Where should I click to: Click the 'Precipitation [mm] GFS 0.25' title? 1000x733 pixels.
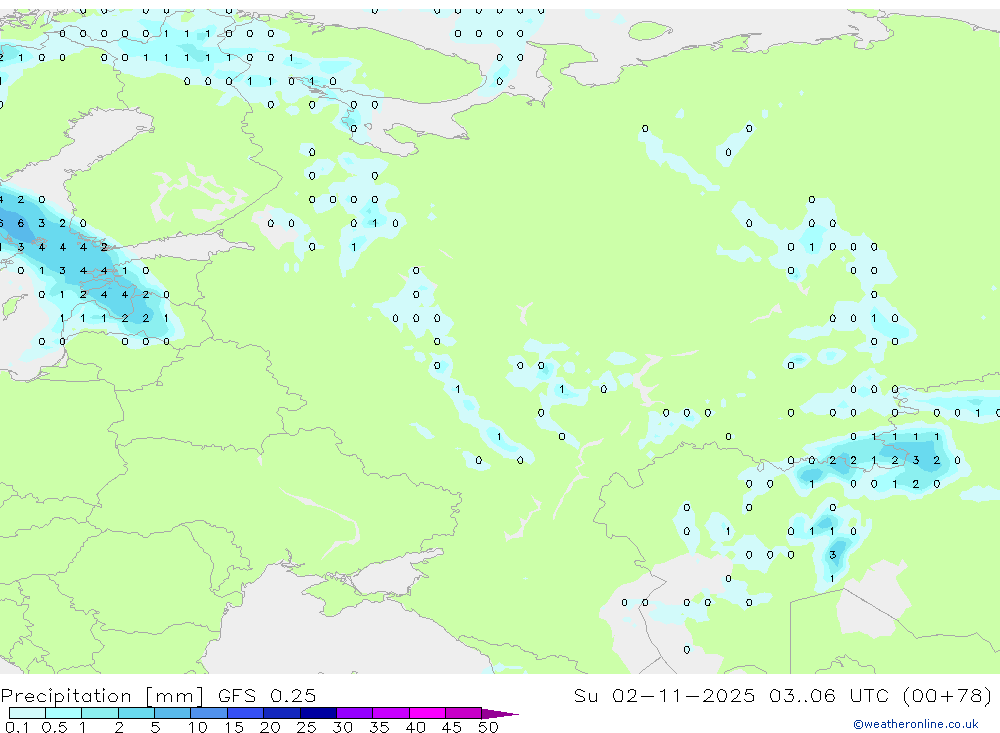158,695
